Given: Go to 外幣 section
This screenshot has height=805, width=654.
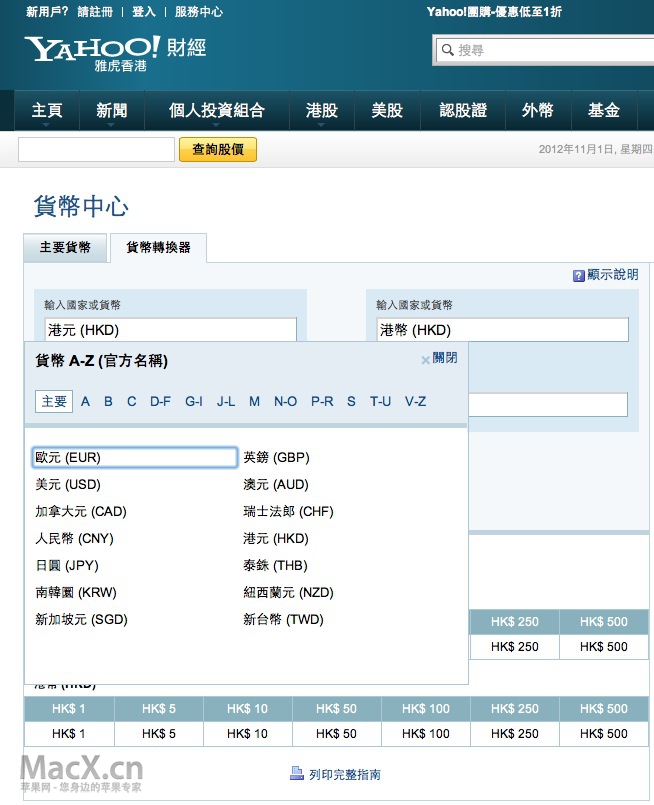Looking at the screenshot, I should point(538,110).
